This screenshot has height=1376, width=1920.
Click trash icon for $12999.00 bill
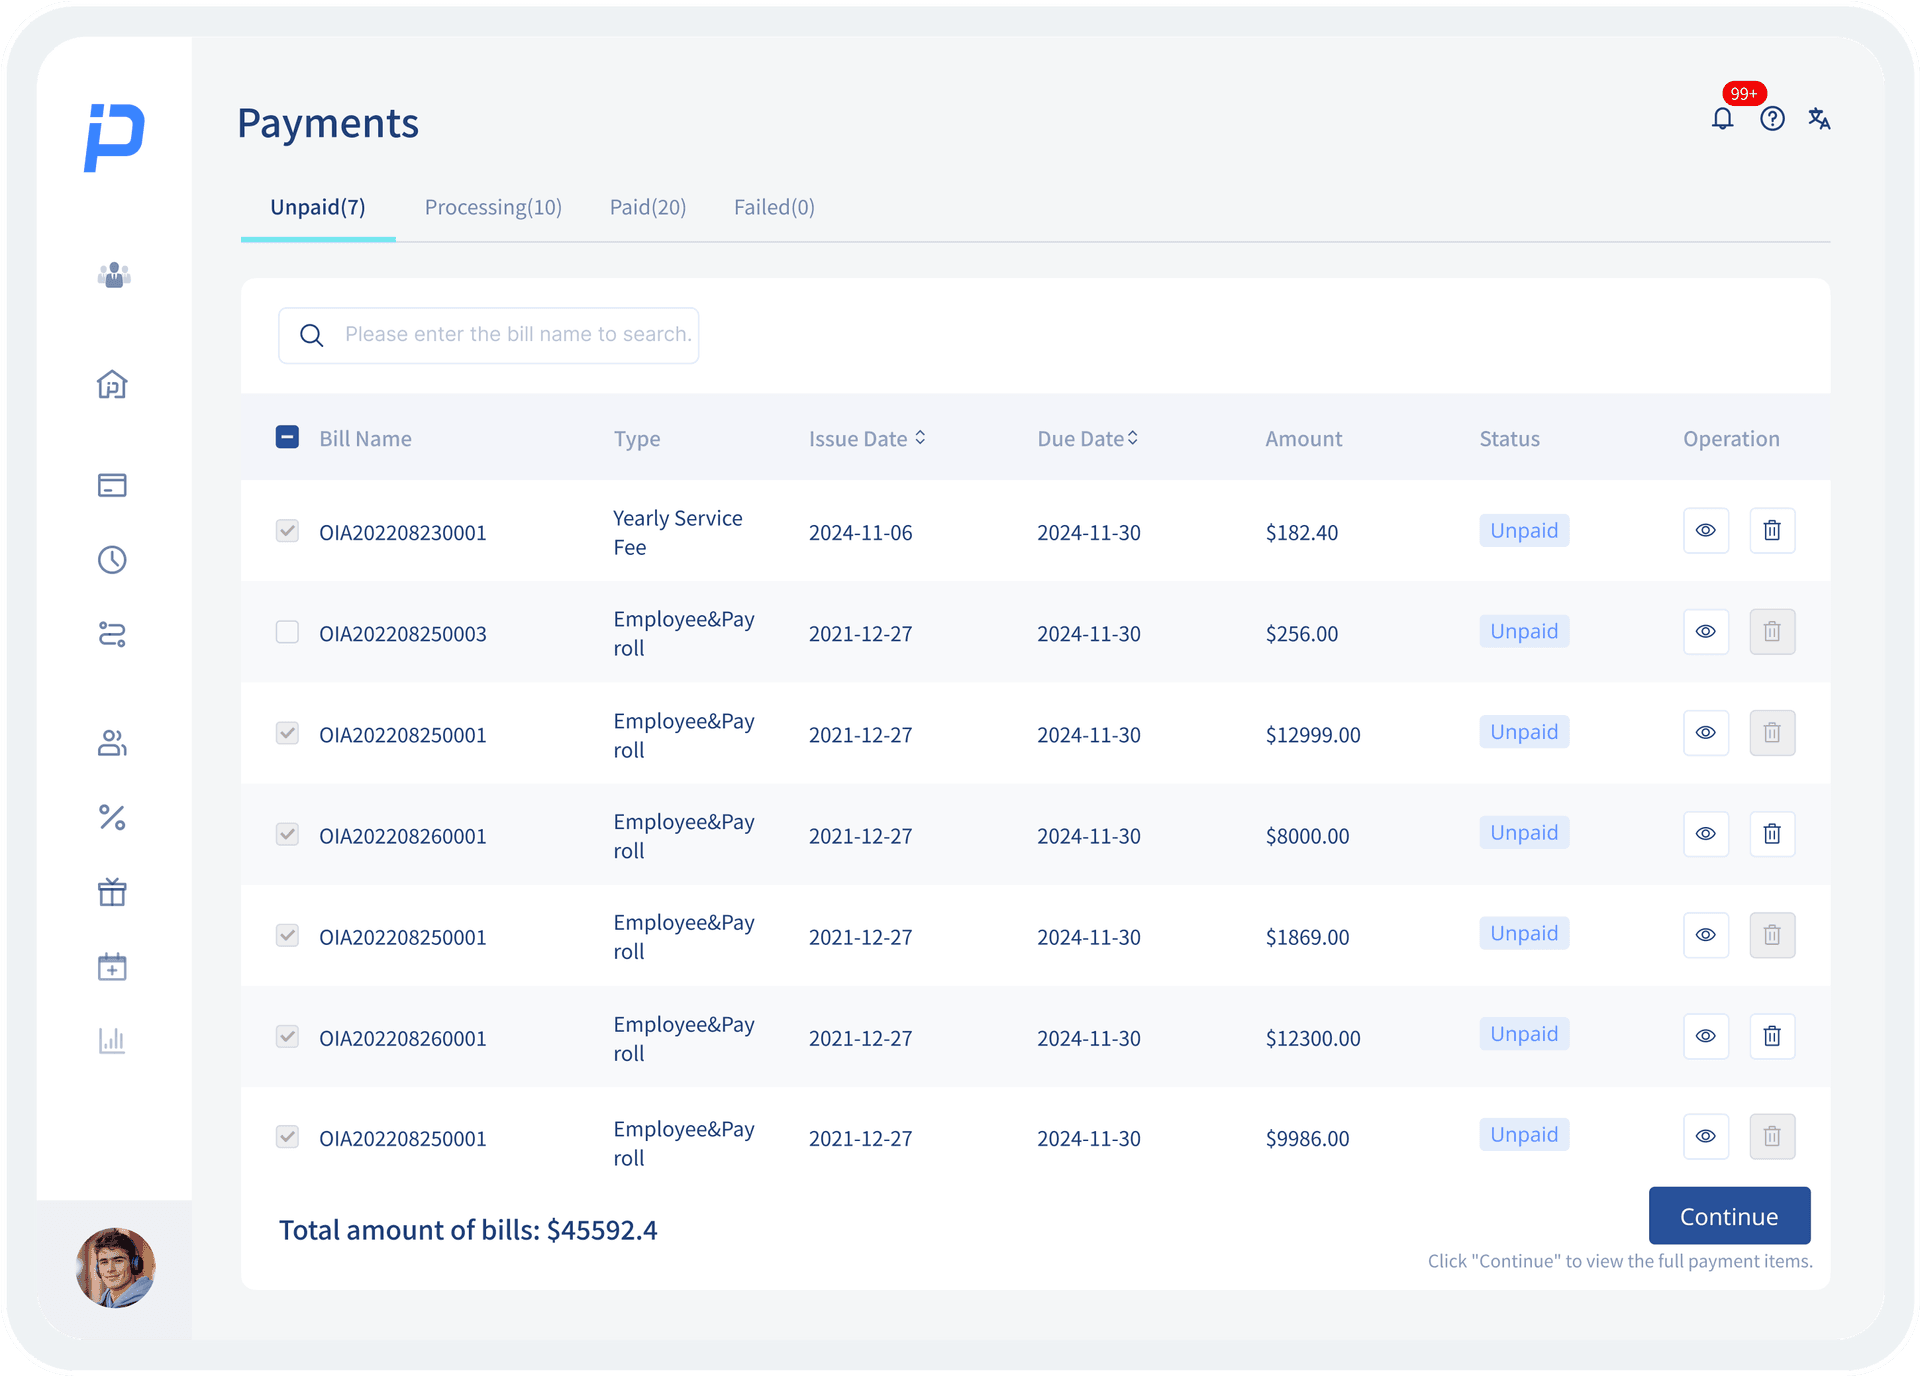click(x=1772, y=732)
